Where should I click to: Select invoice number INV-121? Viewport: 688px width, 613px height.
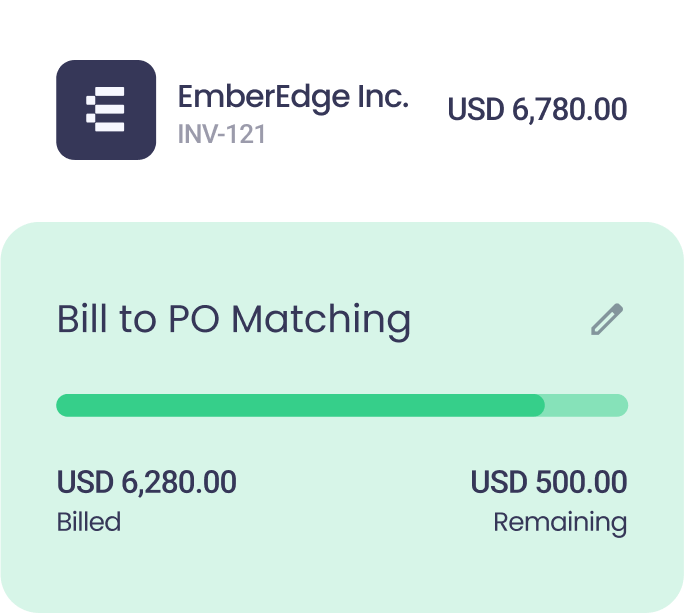click(x=221, y=134)
